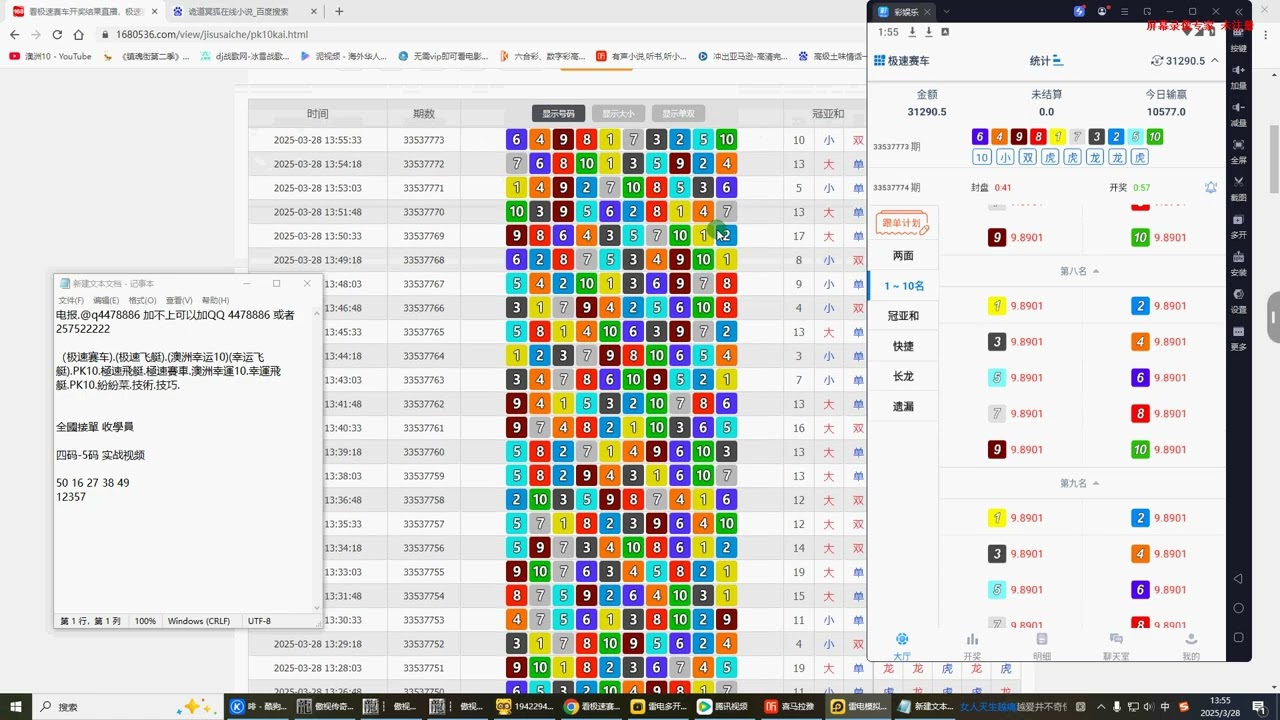The height and width of the screenshot is (720, 1280).
Task: Select the 两面 bet category tab
Action: pyautogui.click(x=903, y=256)
